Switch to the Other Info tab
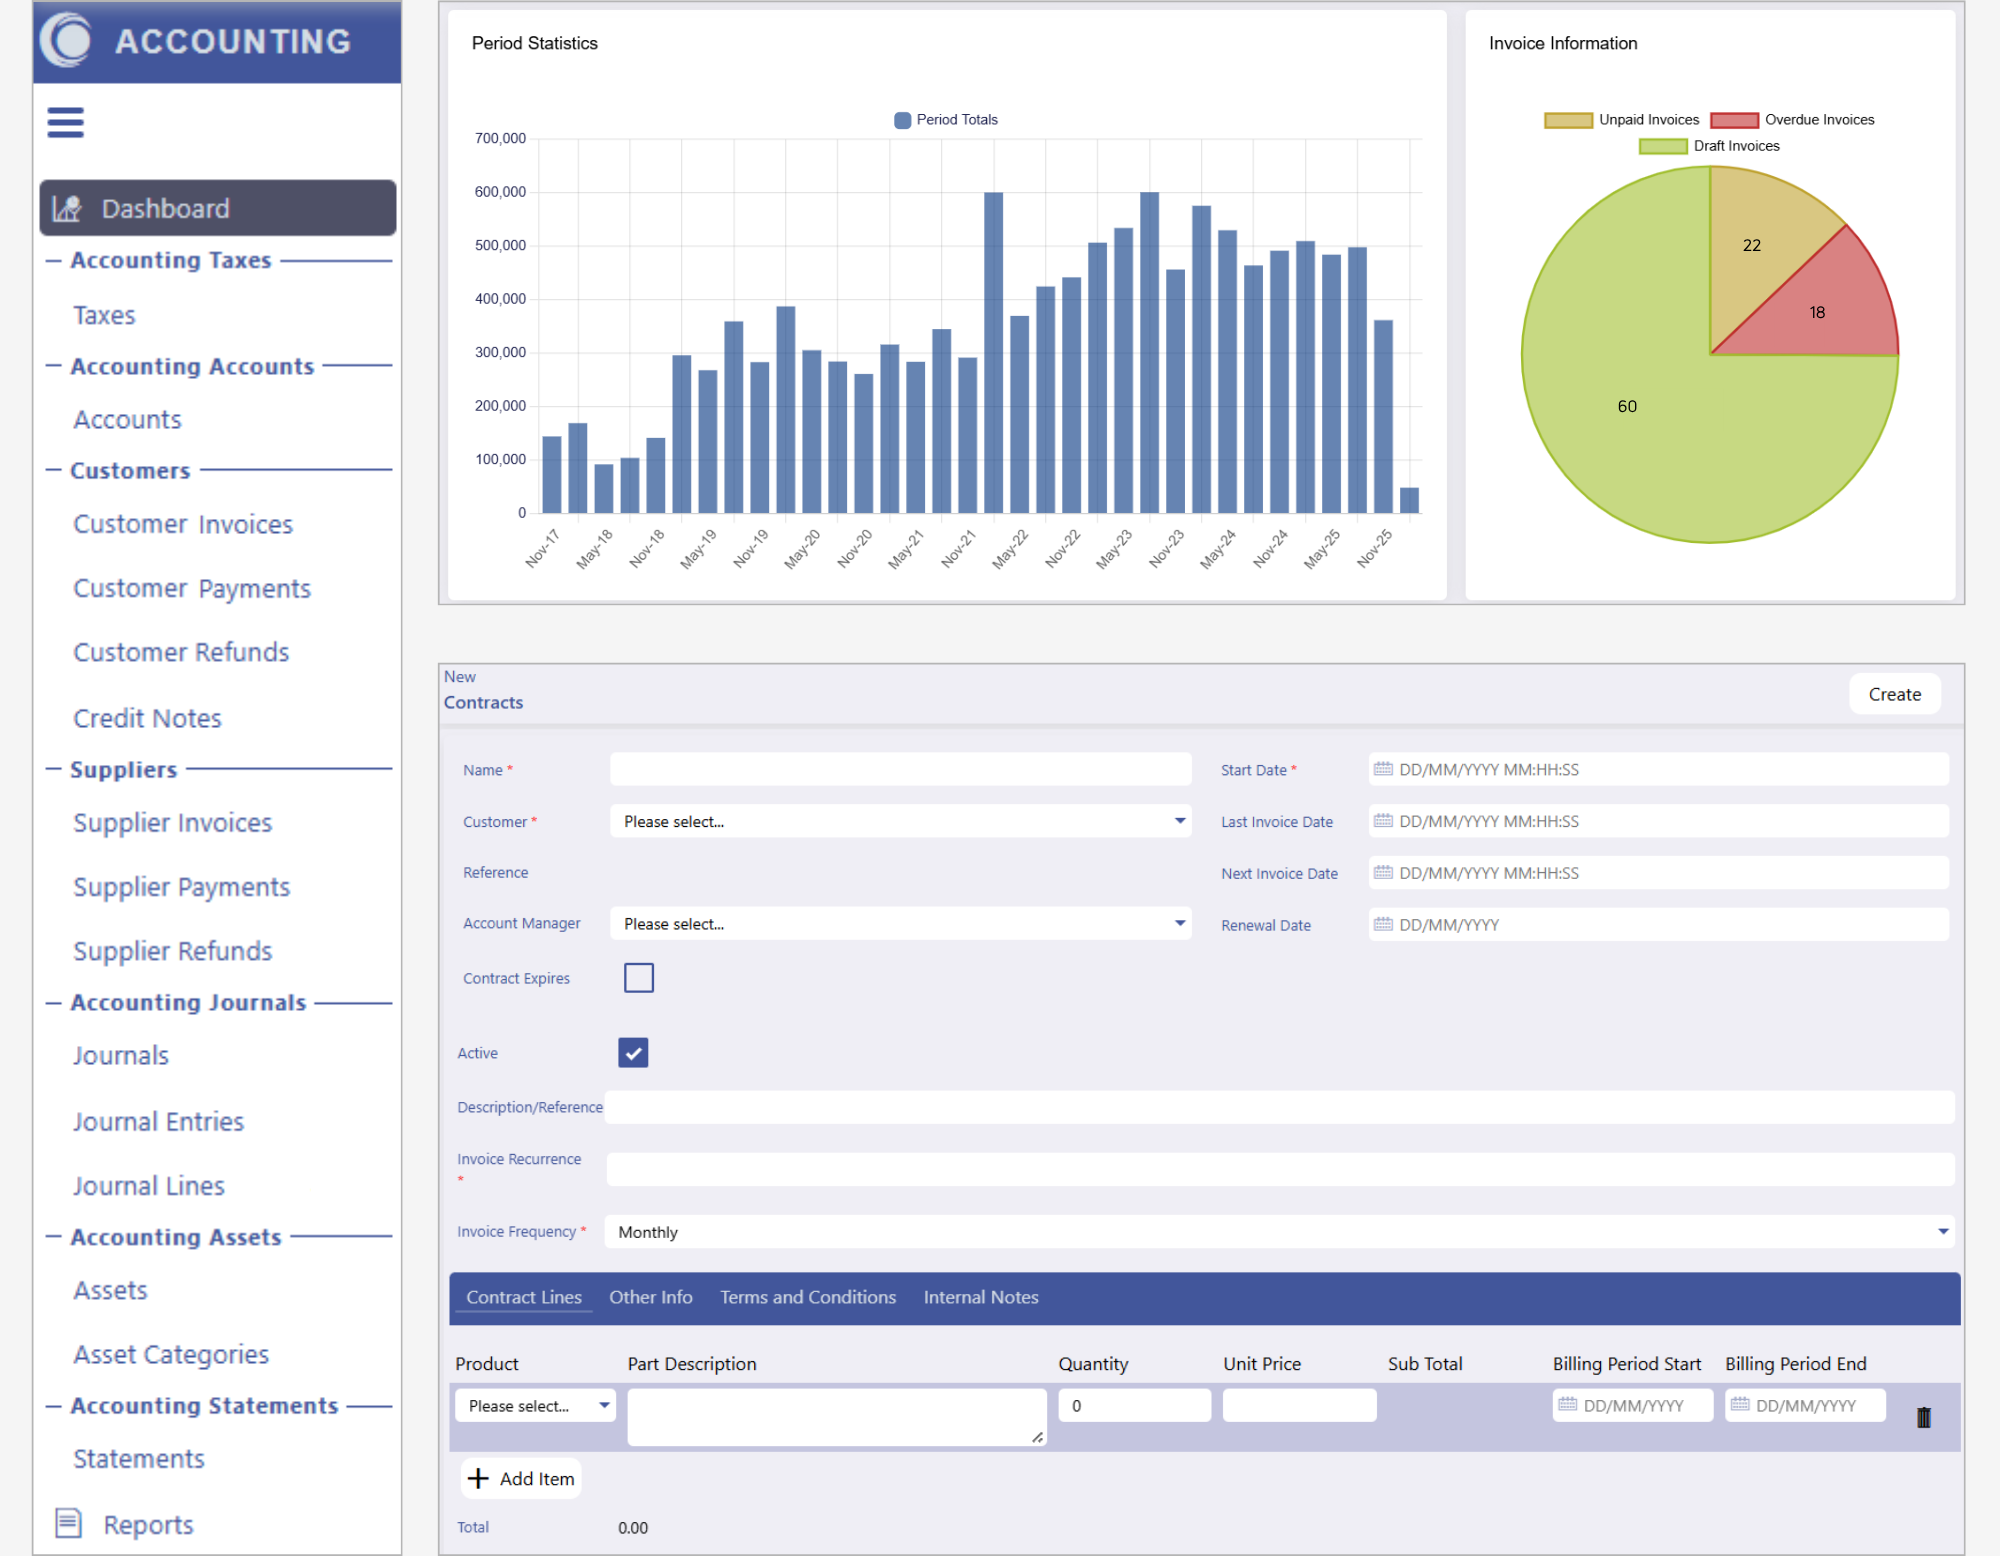The image size is (2000, 1556). point(651,1297)
